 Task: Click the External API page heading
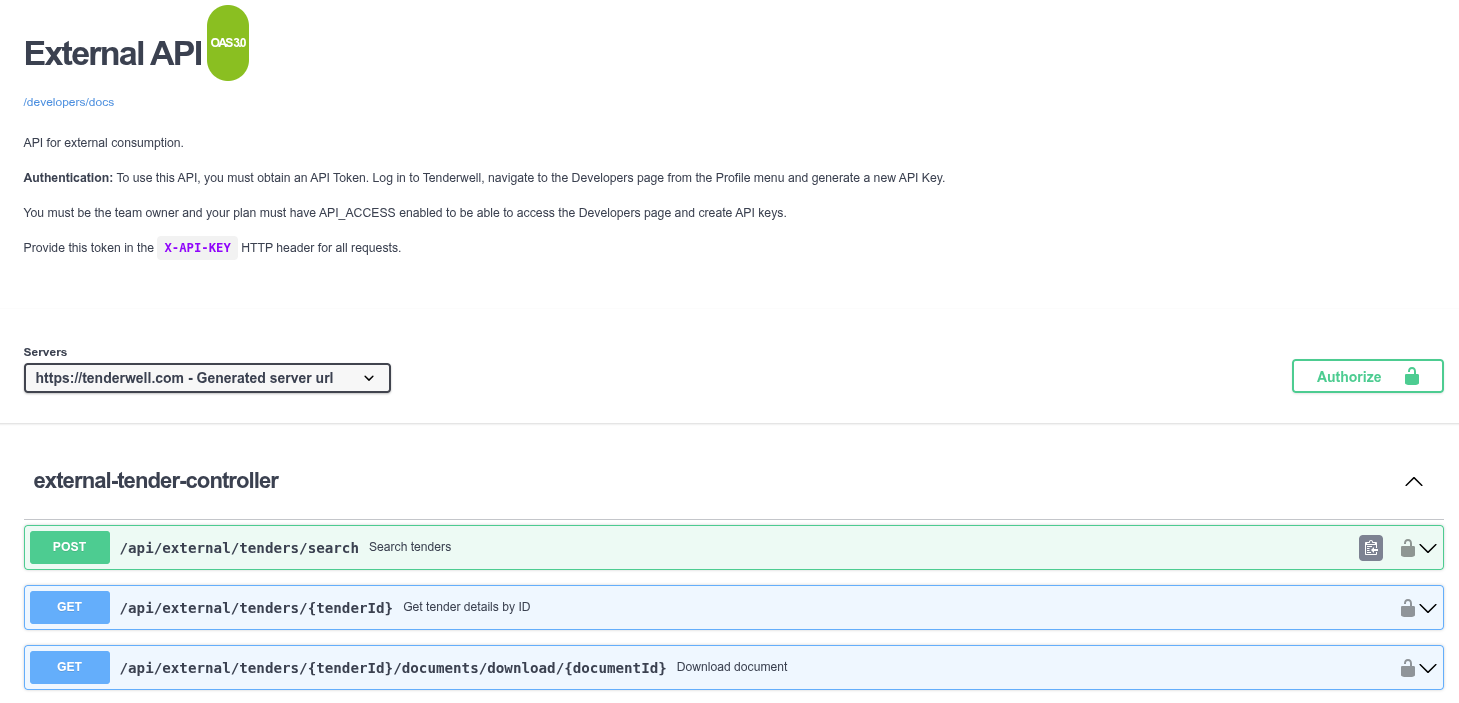point(111,53)
